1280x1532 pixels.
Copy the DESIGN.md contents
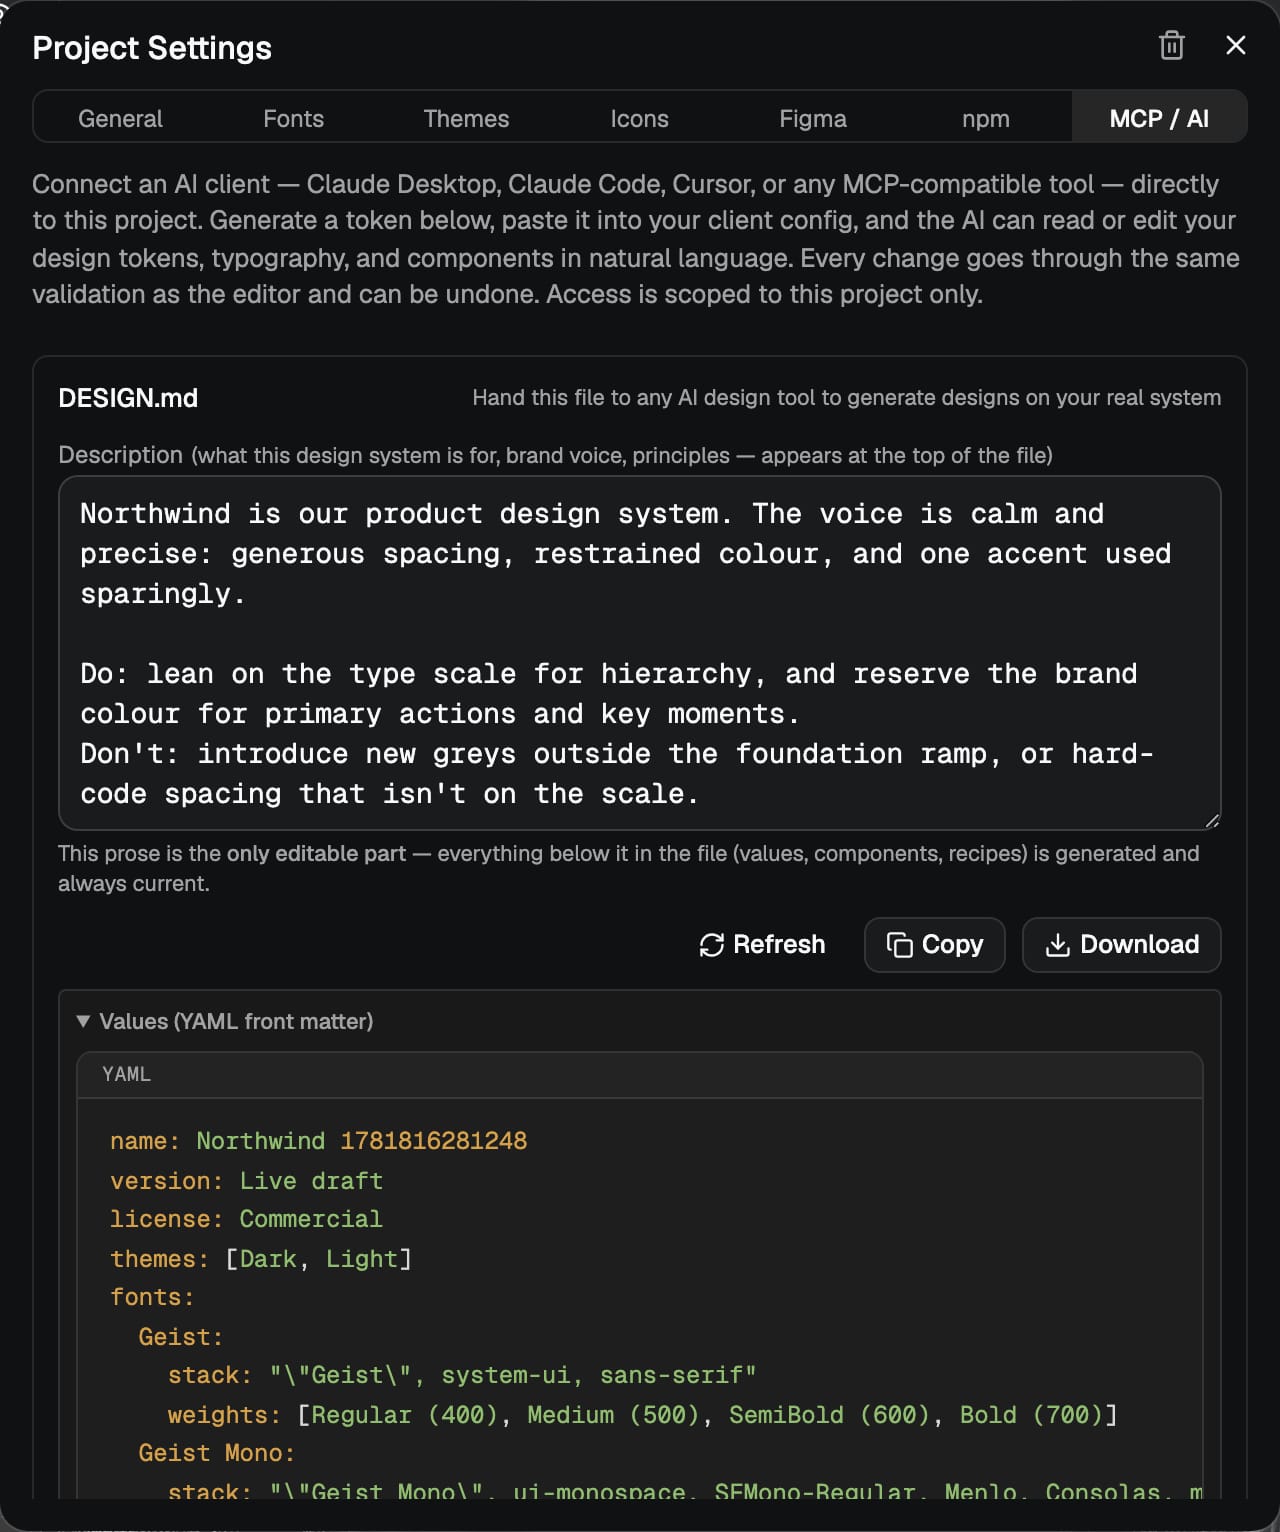[934, 945]
